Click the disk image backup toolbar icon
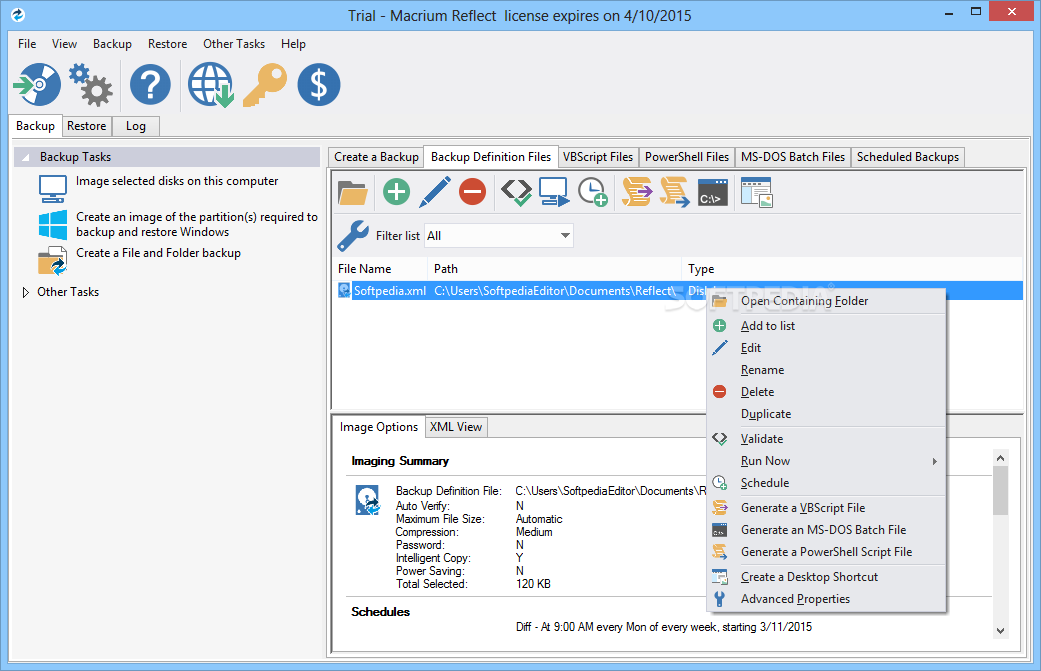 [x=37, y=84]
